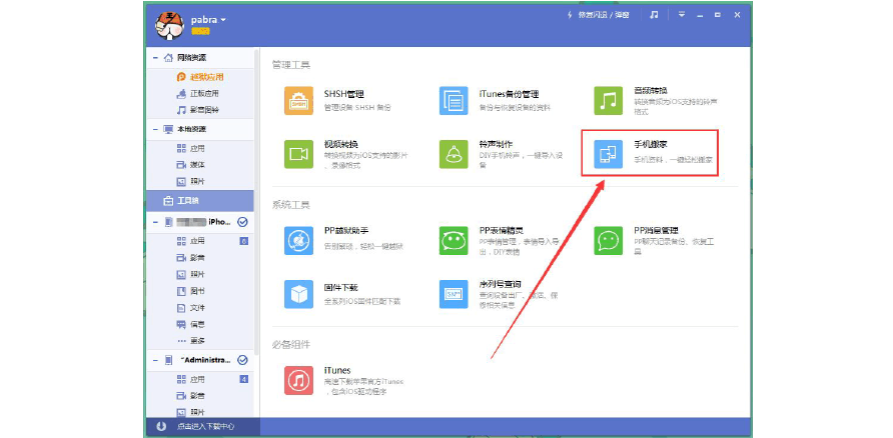Select the messages 信息 item under iPhone
Screen dimensions: 893x438
pos(191,324)
